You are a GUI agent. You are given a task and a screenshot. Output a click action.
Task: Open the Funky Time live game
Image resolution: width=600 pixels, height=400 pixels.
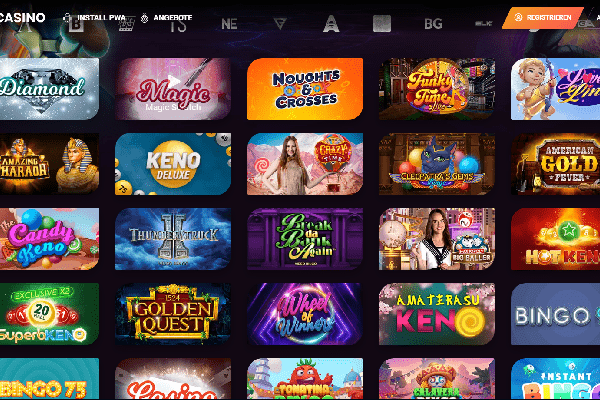tap(437, 89)
